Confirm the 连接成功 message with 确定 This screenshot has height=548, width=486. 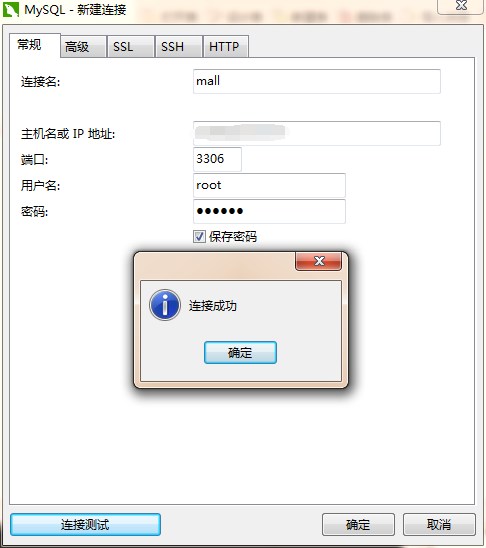[x=240, y=353]
